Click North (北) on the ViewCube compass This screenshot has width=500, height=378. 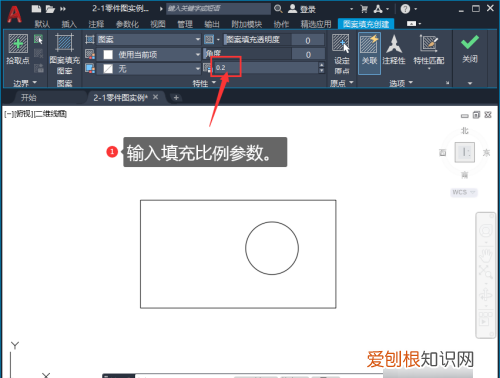click(x=465, y=131)
